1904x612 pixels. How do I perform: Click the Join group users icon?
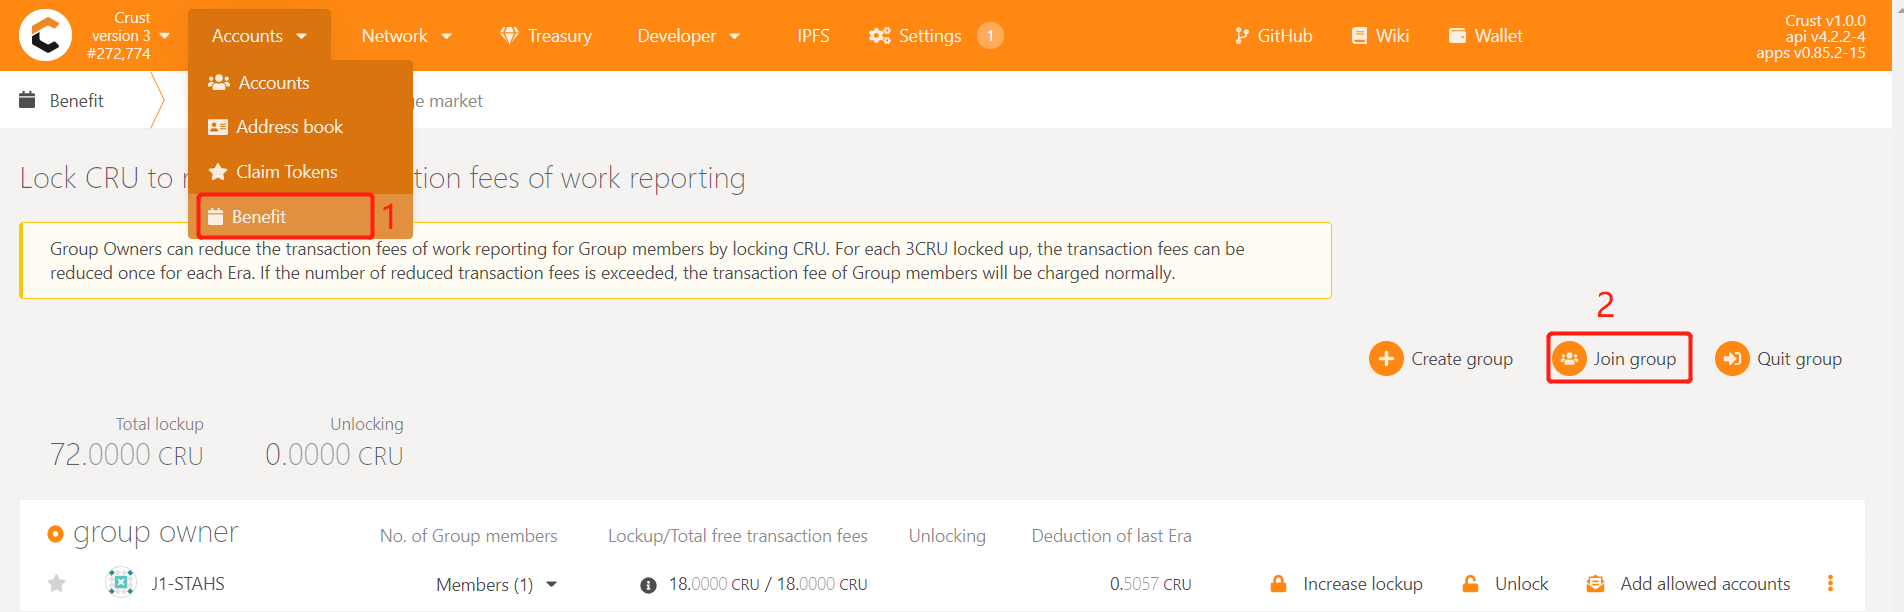point(1569,359)
